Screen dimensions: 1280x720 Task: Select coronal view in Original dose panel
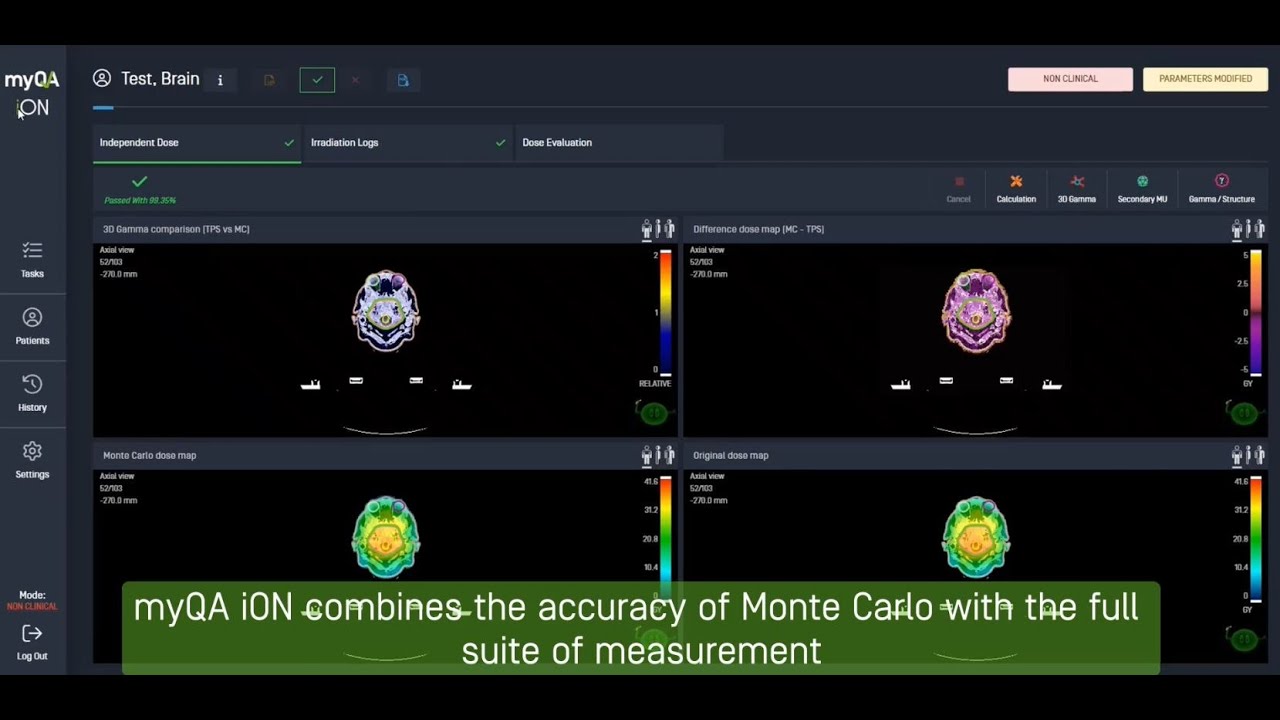[1259, 455]
